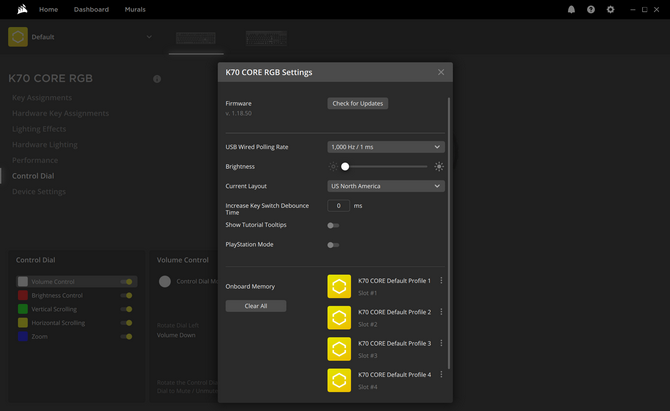Click the K70 CORE RGB info icon
The width and height of the screenshot is (670, 411).
coord(157,79)
